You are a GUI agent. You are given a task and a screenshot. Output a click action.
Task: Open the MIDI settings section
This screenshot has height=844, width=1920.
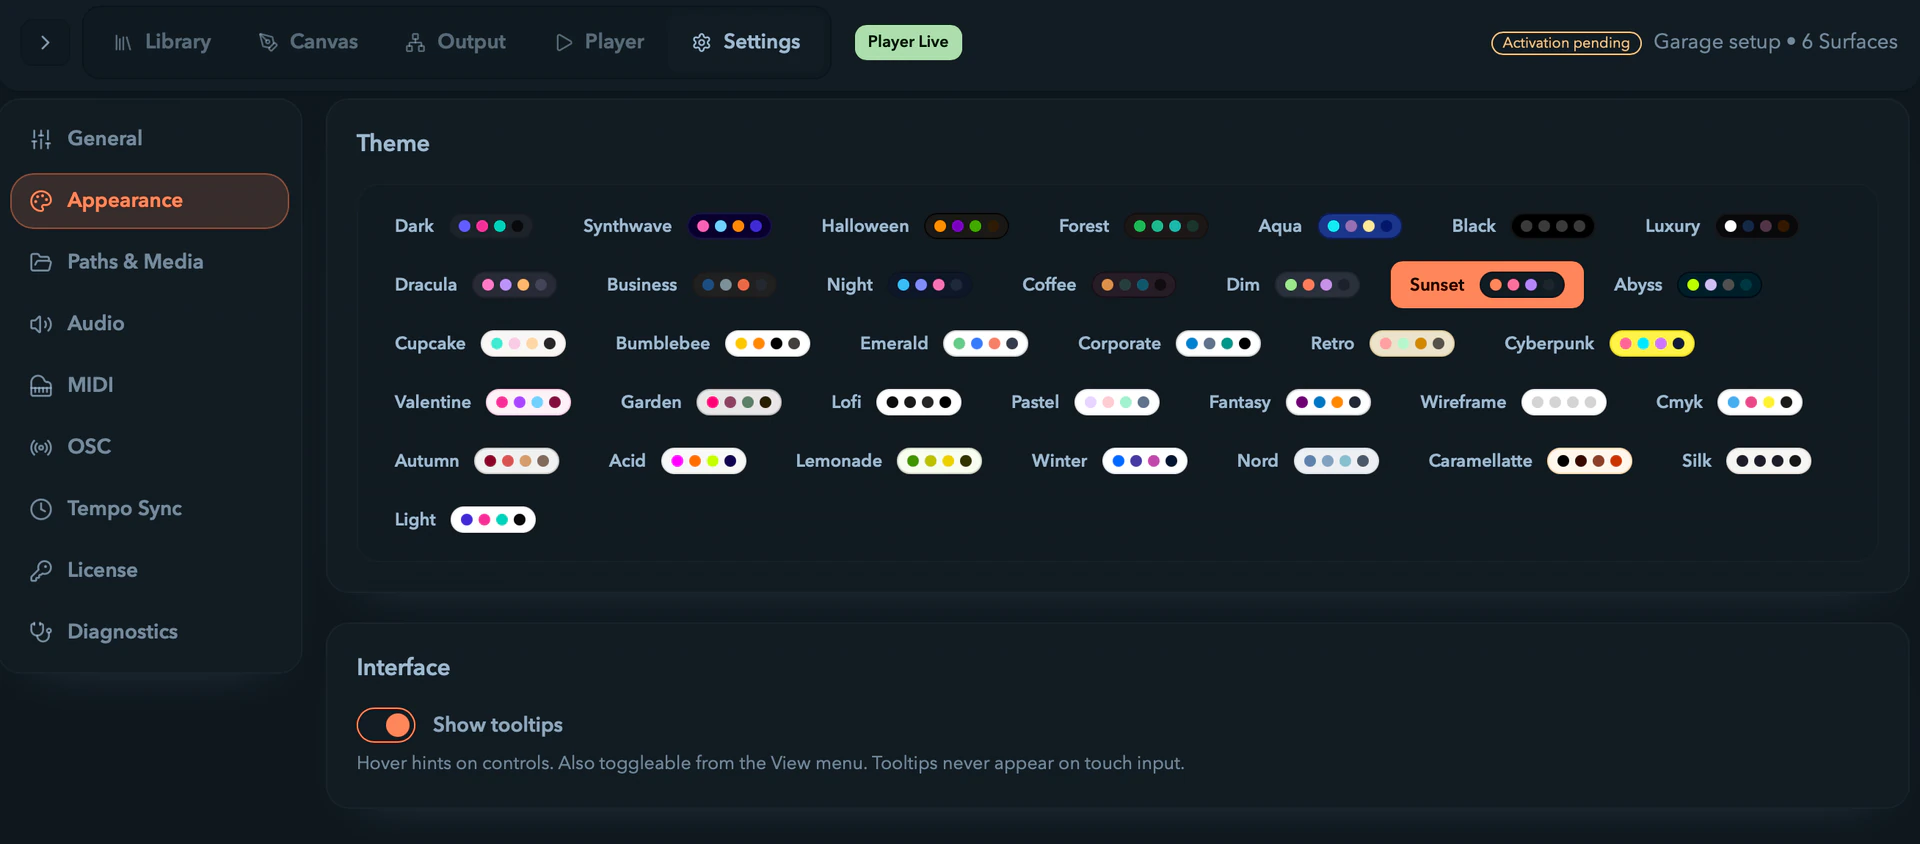pyautogui.click(x=150, y=386)
